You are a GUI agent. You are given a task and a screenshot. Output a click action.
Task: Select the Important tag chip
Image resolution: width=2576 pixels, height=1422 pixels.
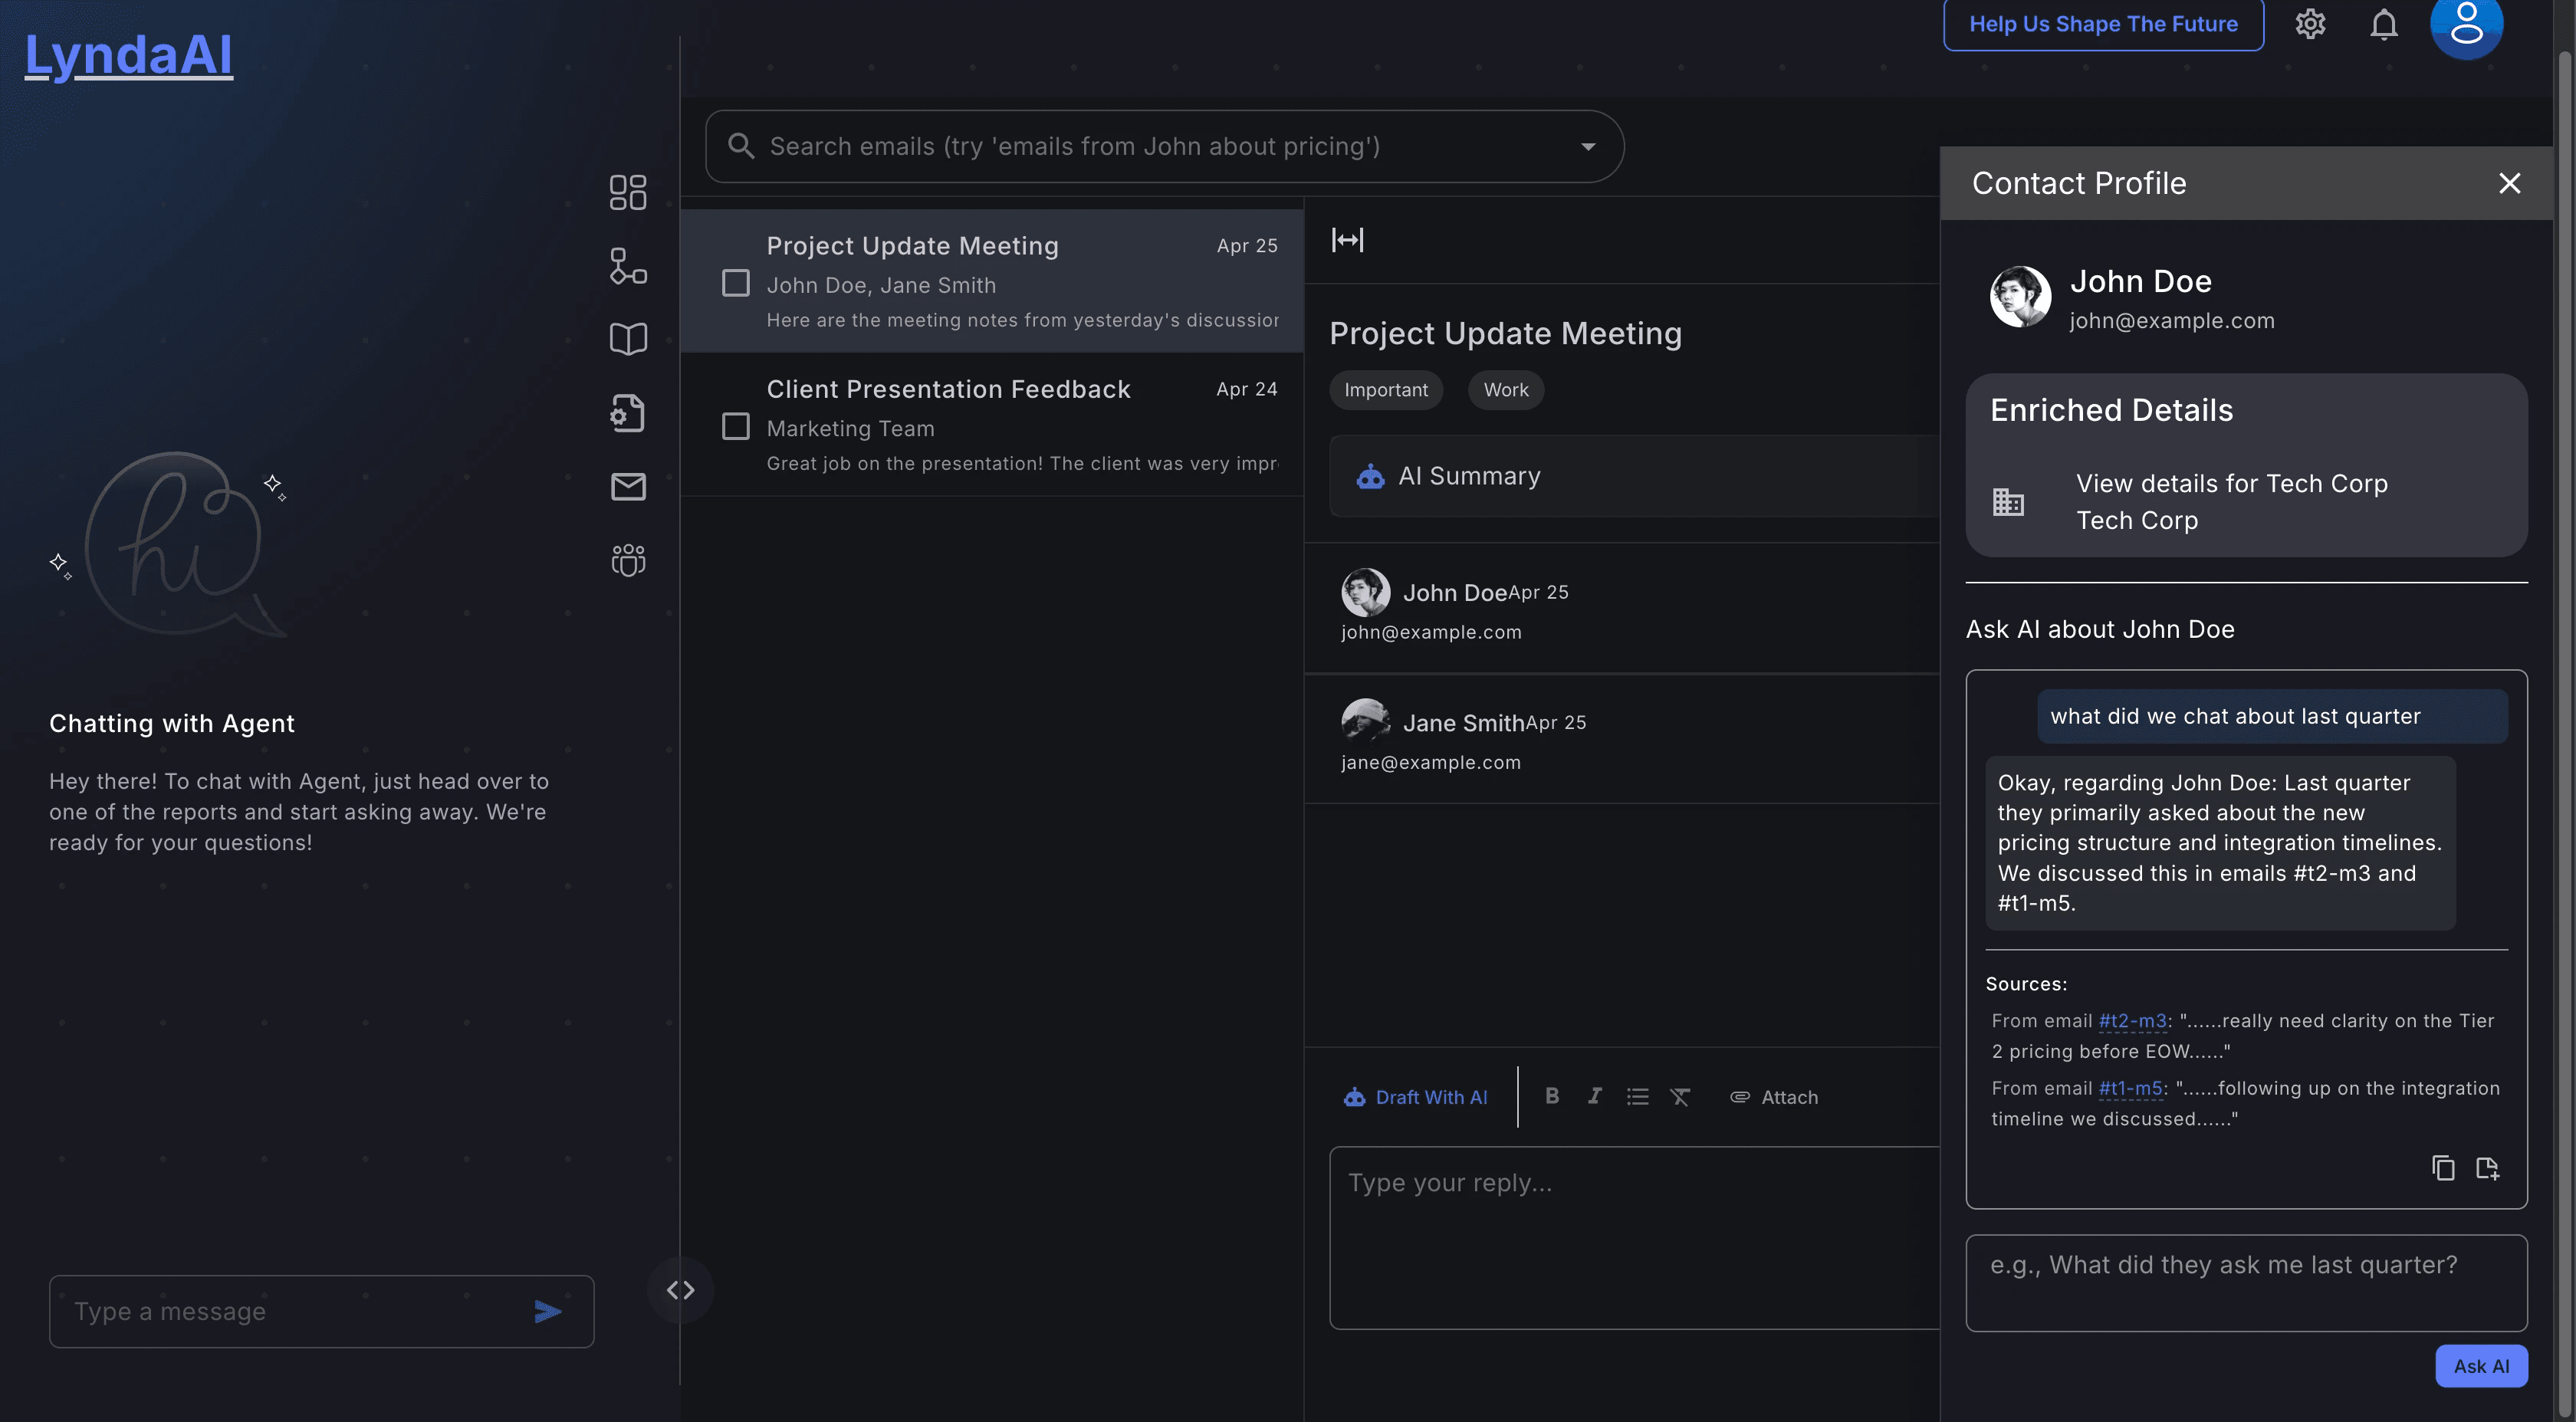pyautogui.click(x=1385, y=390)
